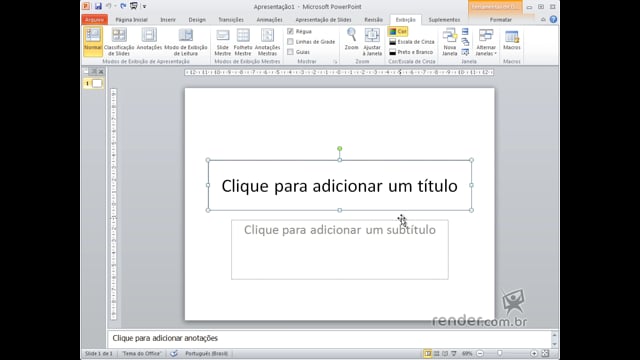640x360 pixels.
Task: Click the Normal view icon in status bar
Action: (x=427, y=353)
